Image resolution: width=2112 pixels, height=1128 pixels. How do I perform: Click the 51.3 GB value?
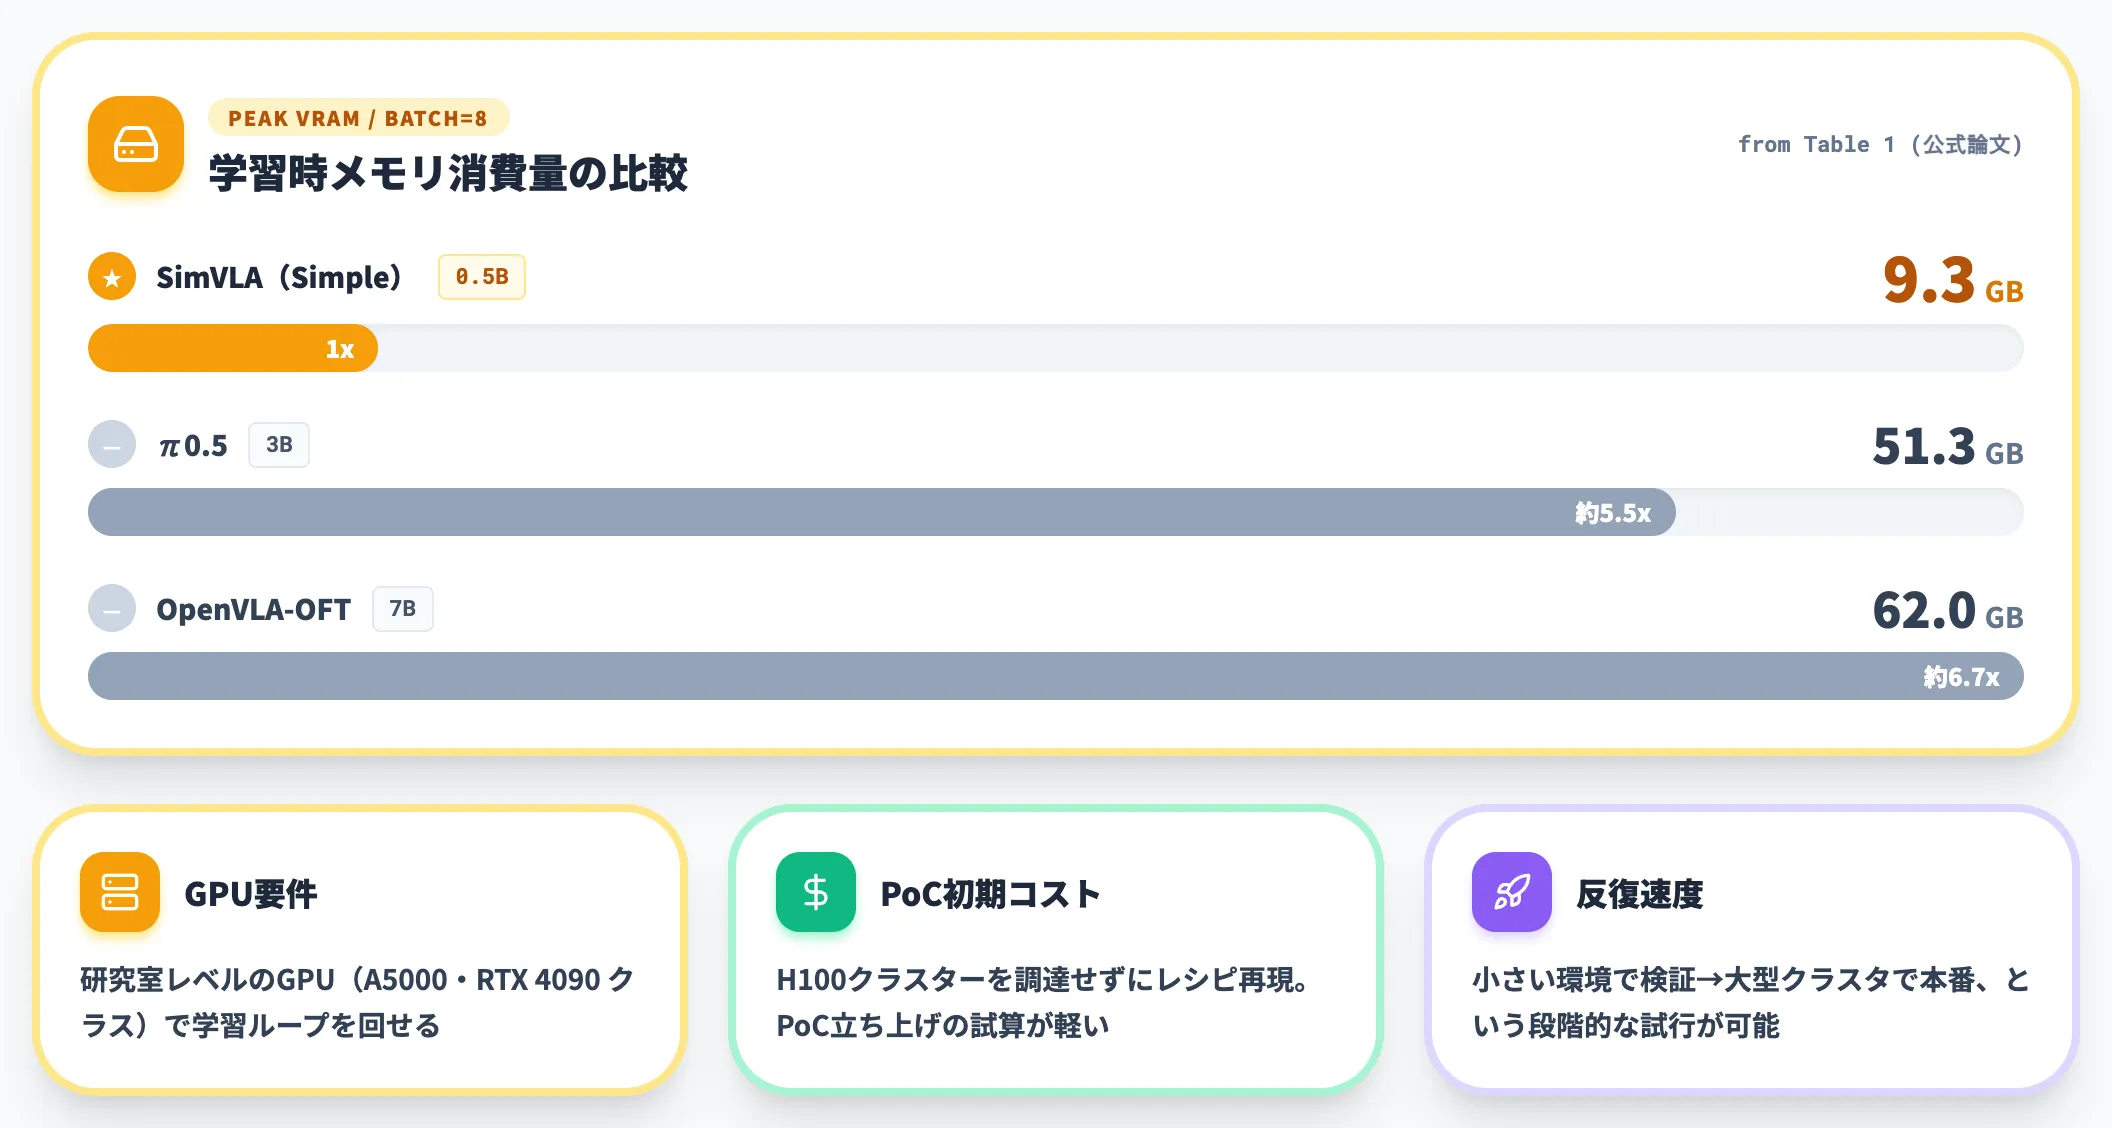click(x=1948, y=447)
